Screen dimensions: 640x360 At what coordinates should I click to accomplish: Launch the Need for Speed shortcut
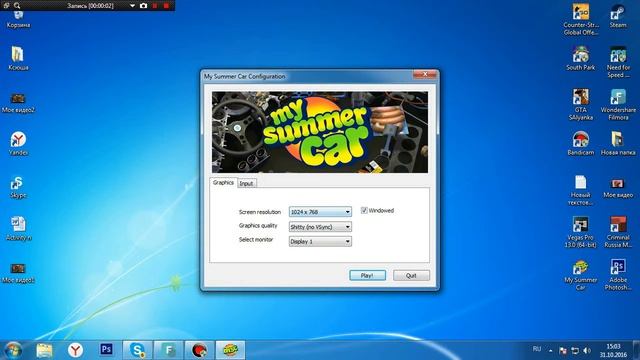point(618,62)
